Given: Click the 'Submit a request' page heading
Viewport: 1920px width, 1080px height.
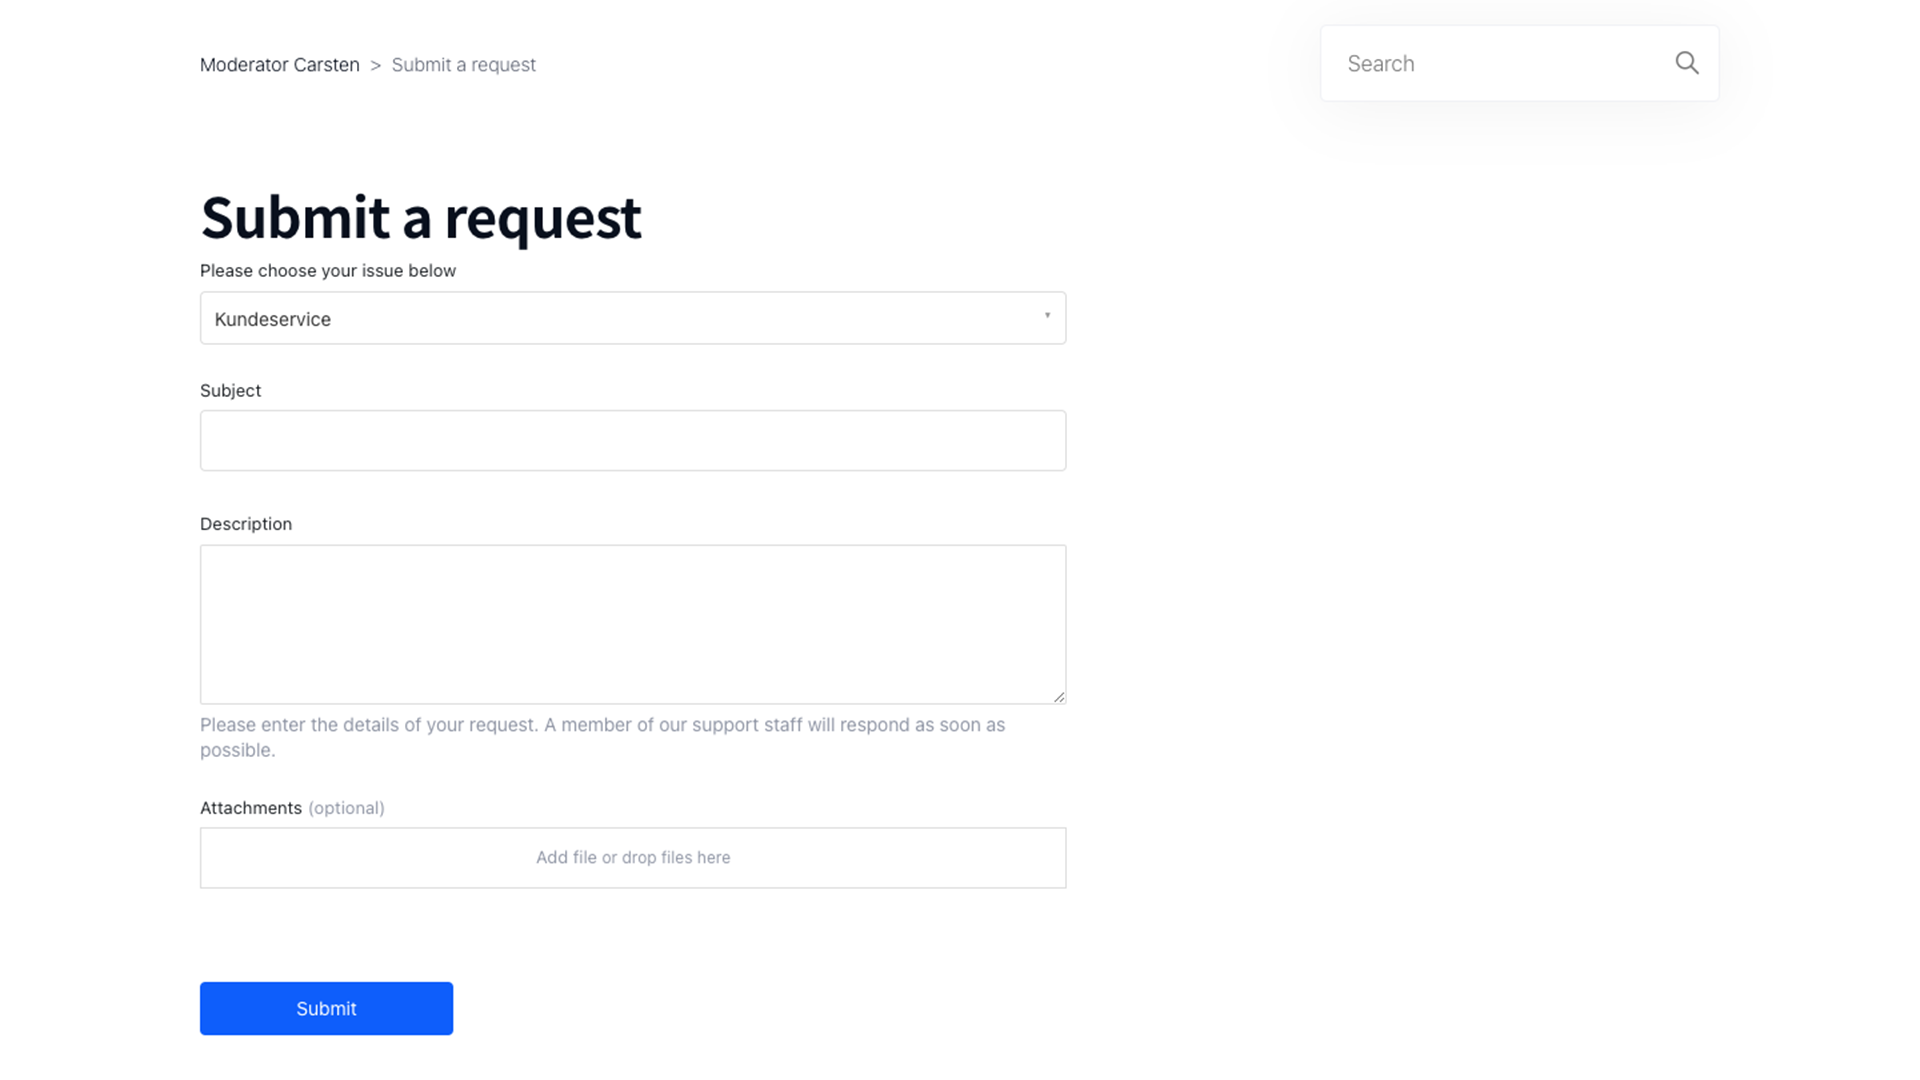Looking at the screenshot, I should click(420, 217).
